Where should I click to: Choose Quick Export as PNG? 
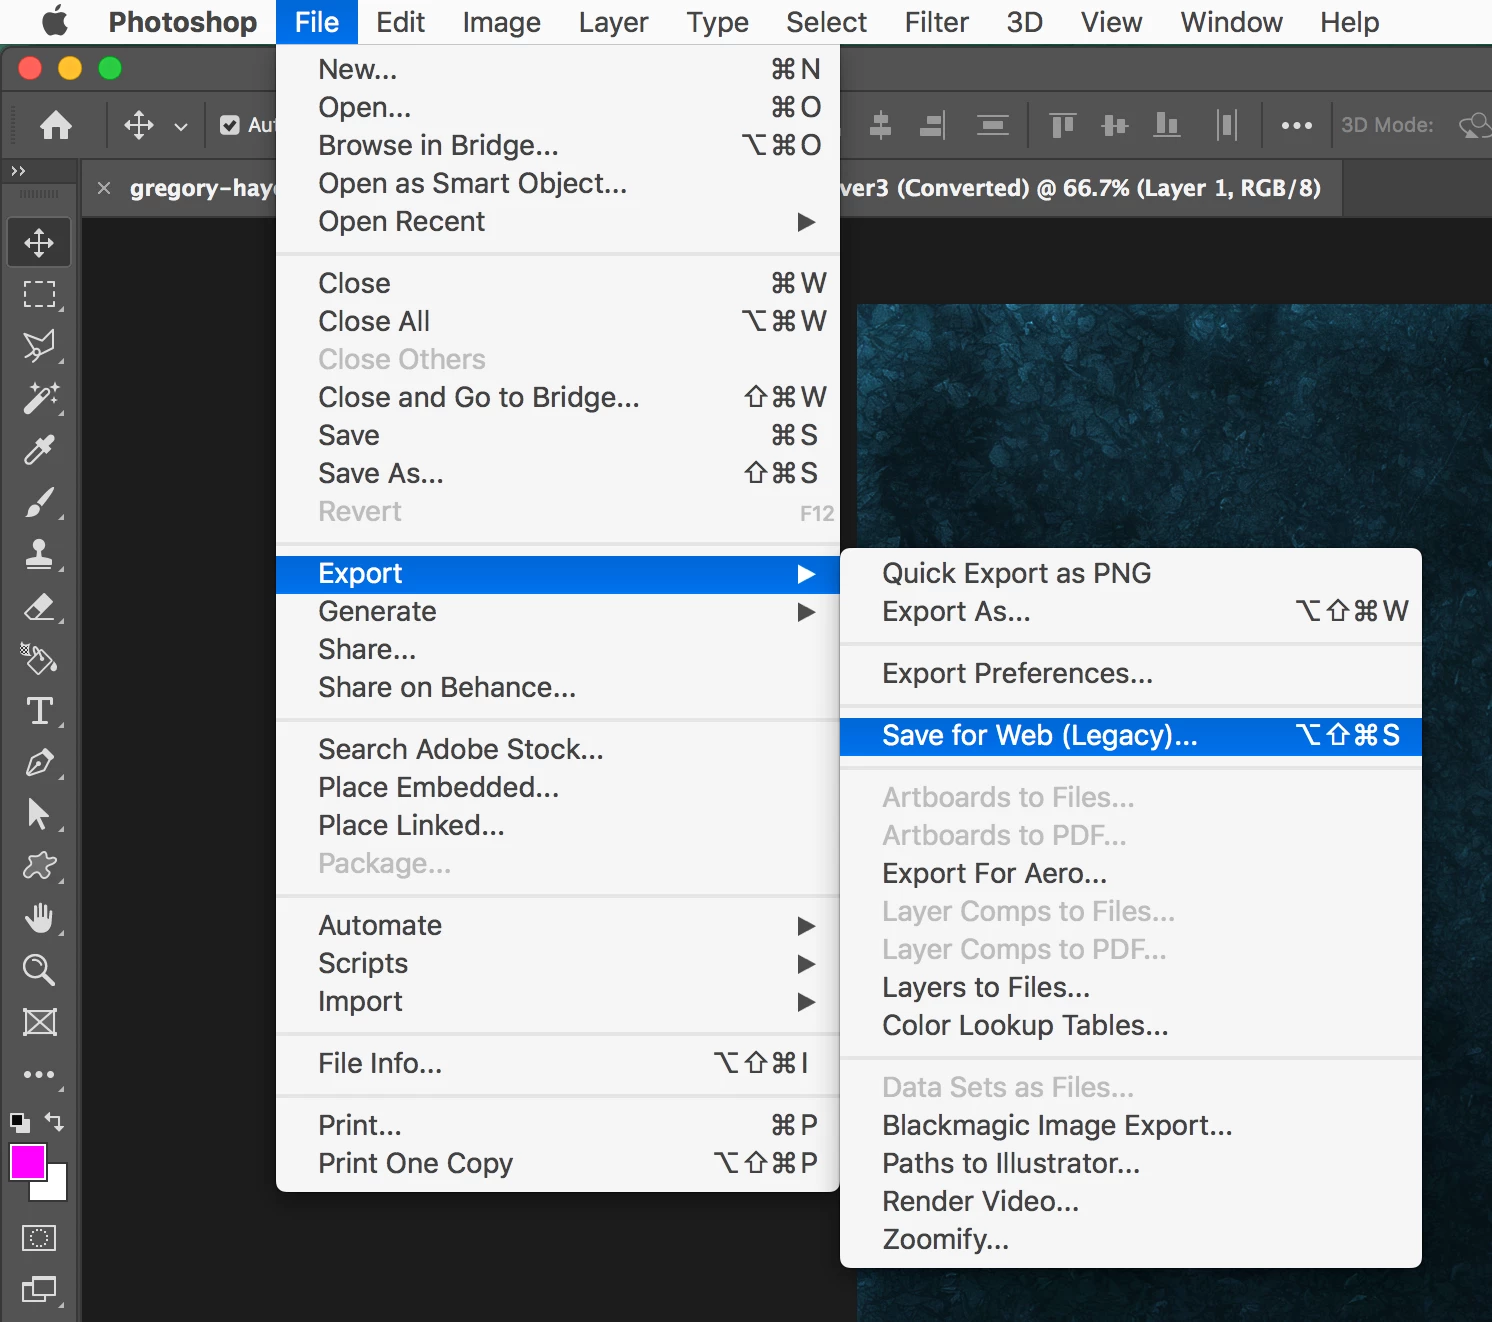pyautogui.click(x=1131, y=574)
